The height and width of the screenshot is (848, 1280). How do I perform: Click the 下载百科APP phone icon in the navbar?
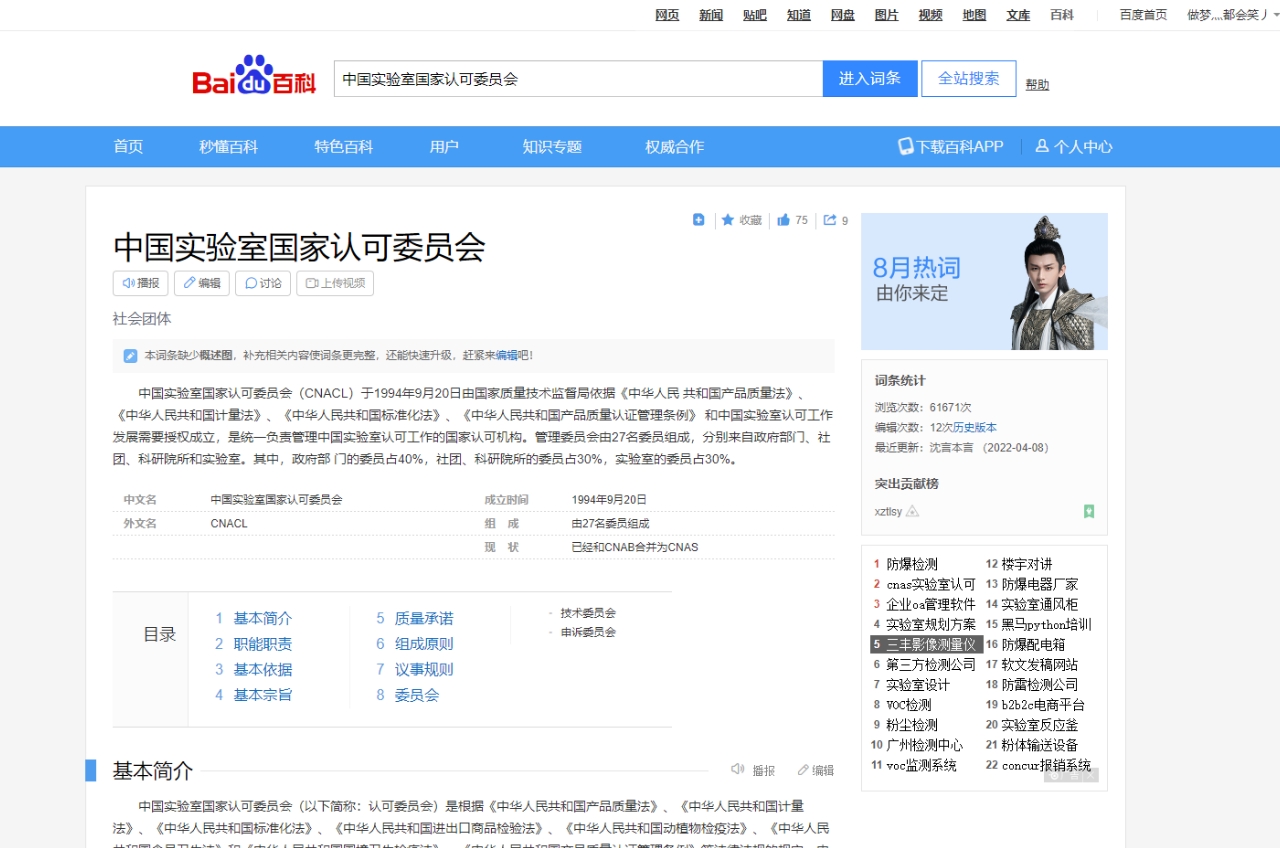click(x=905, y=146)
